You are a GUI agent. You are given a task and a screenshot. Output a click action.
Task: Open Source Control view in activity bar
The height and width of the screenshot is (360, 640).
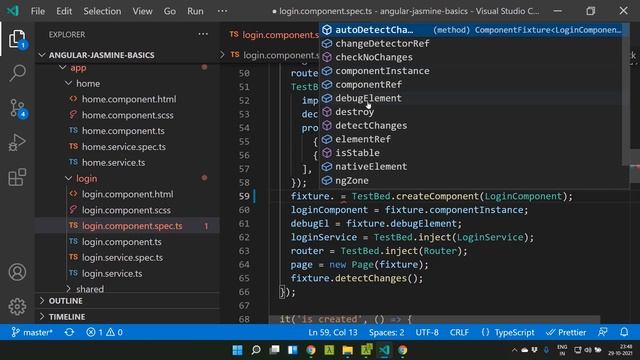[x=17, y=109]
